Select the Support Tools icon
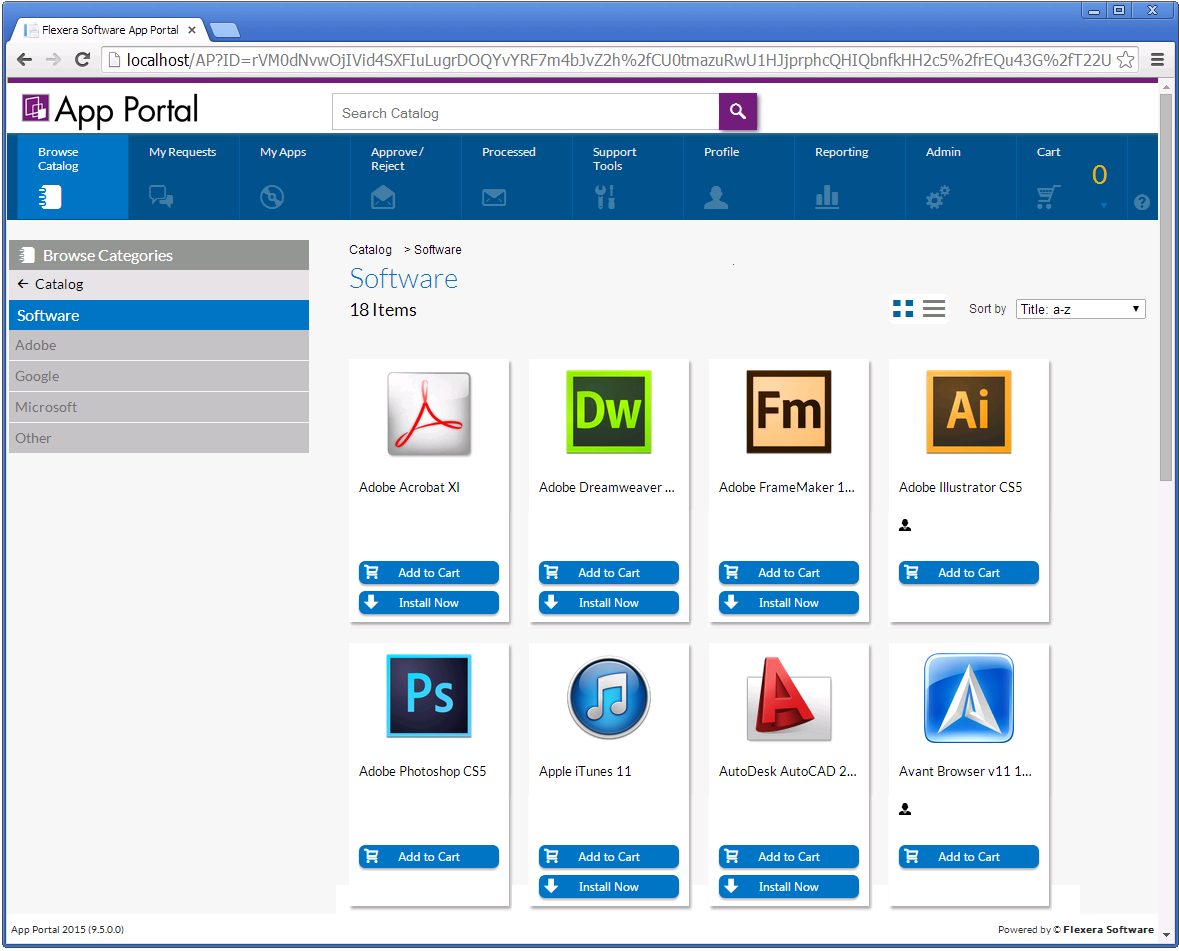The width and height of the screenshot is (1179, 951). tap(603, 197)
